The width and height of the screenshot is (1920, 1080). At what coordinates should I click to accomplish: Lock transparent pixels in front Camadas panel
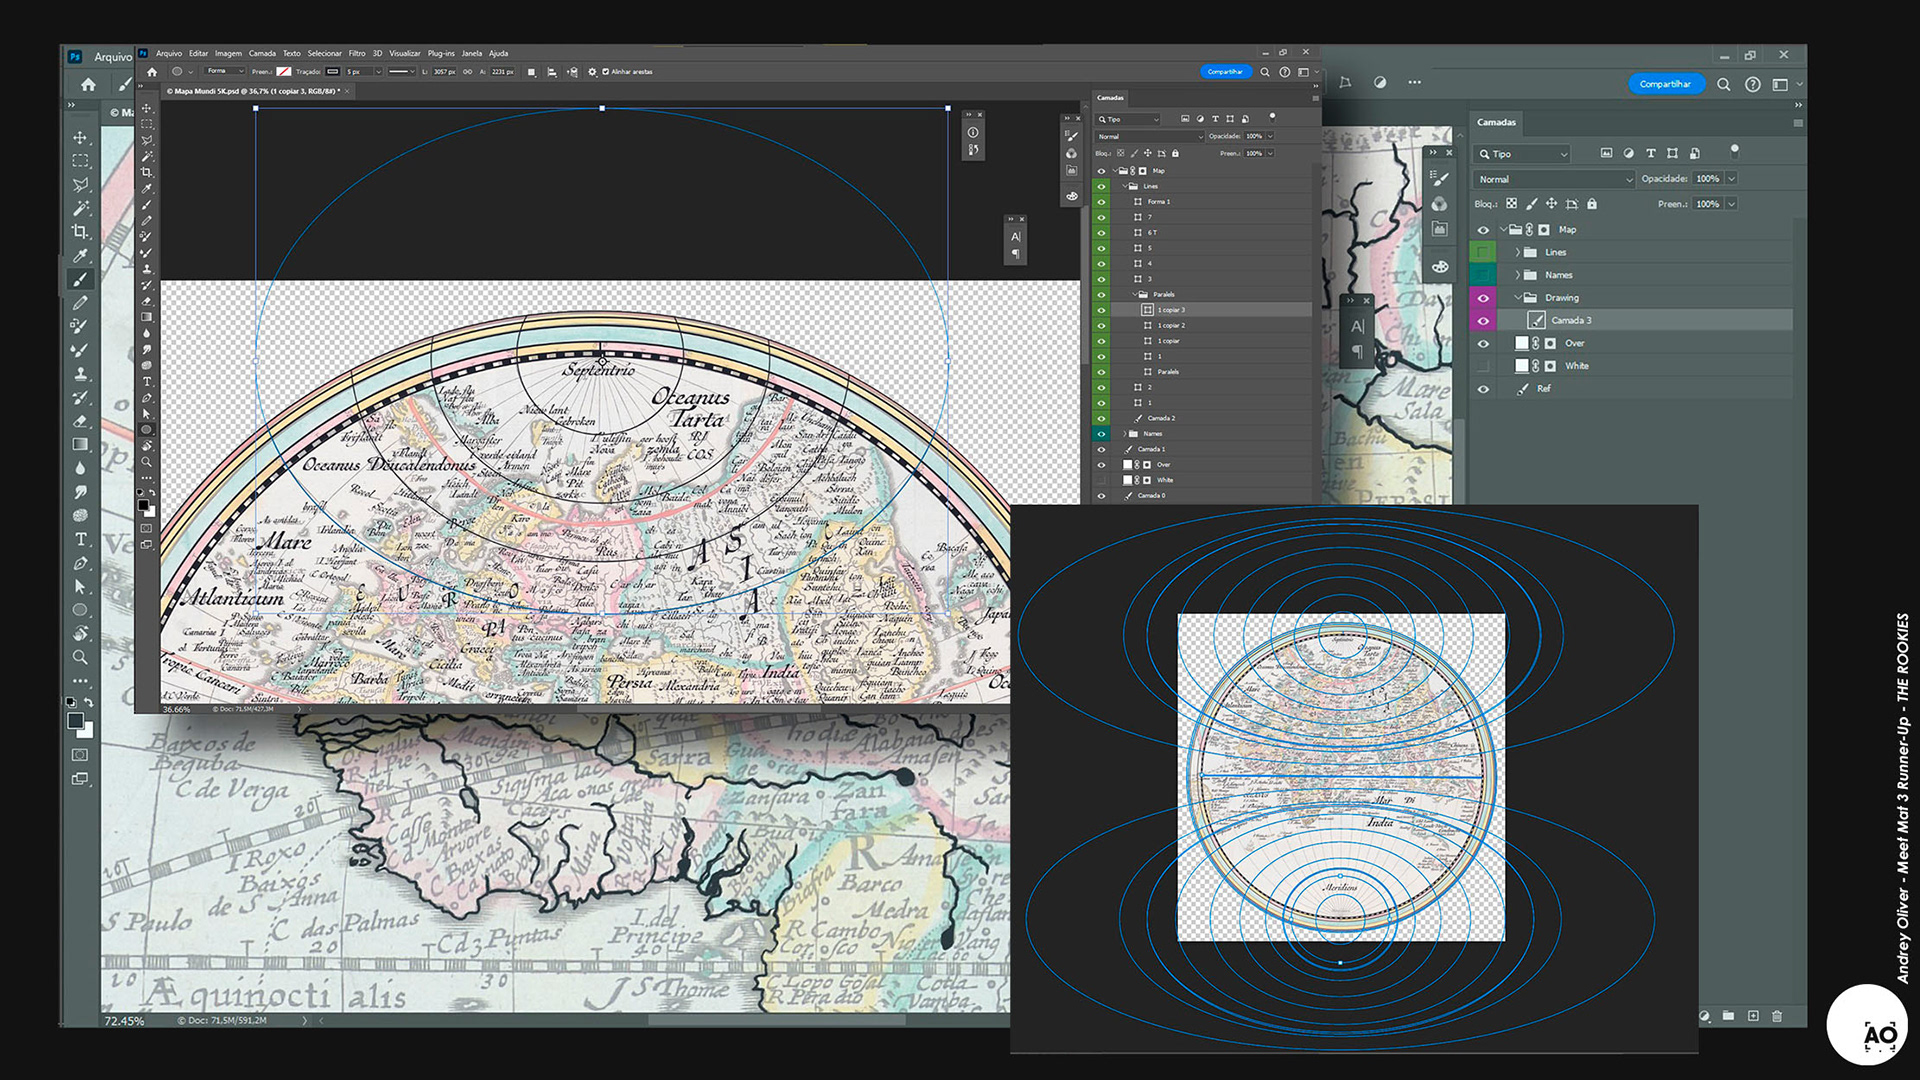coord(1121,153)
